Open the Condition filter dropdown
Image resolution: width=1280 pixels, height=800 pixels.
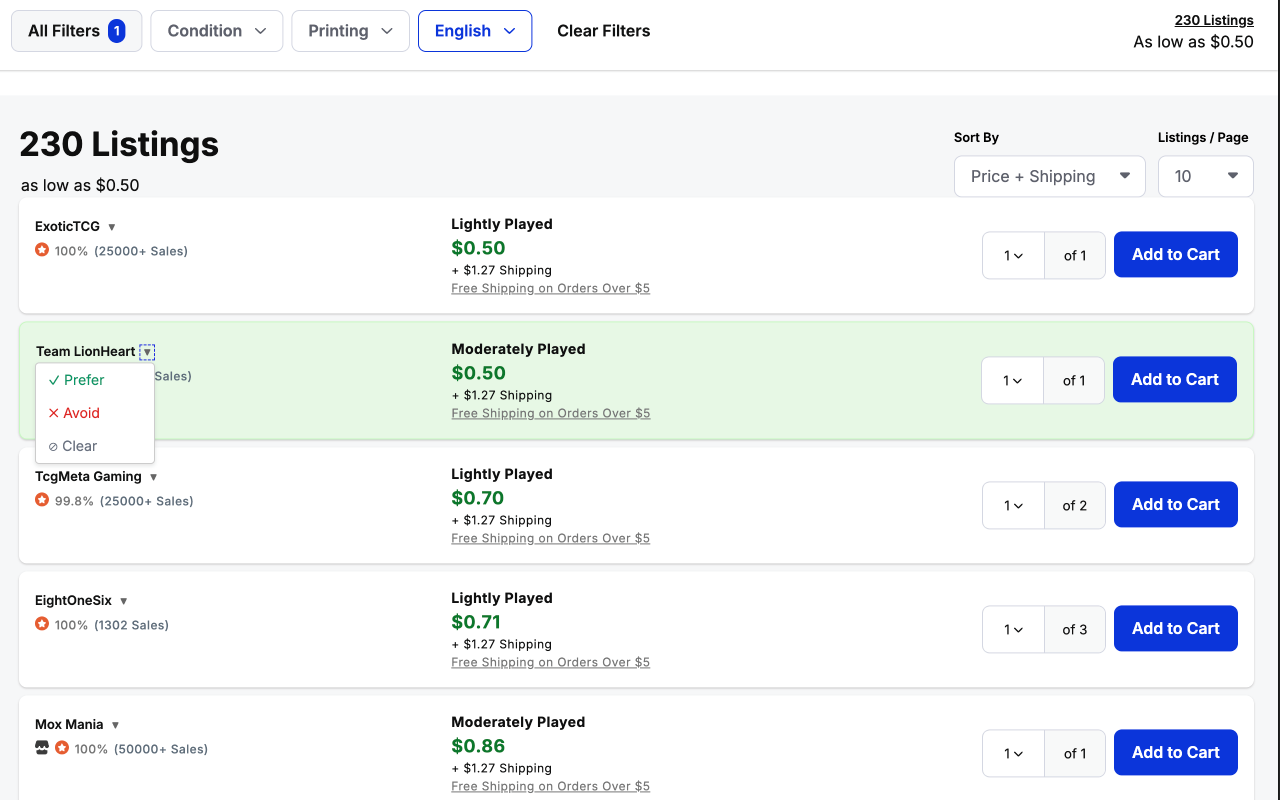pos(217,31)
